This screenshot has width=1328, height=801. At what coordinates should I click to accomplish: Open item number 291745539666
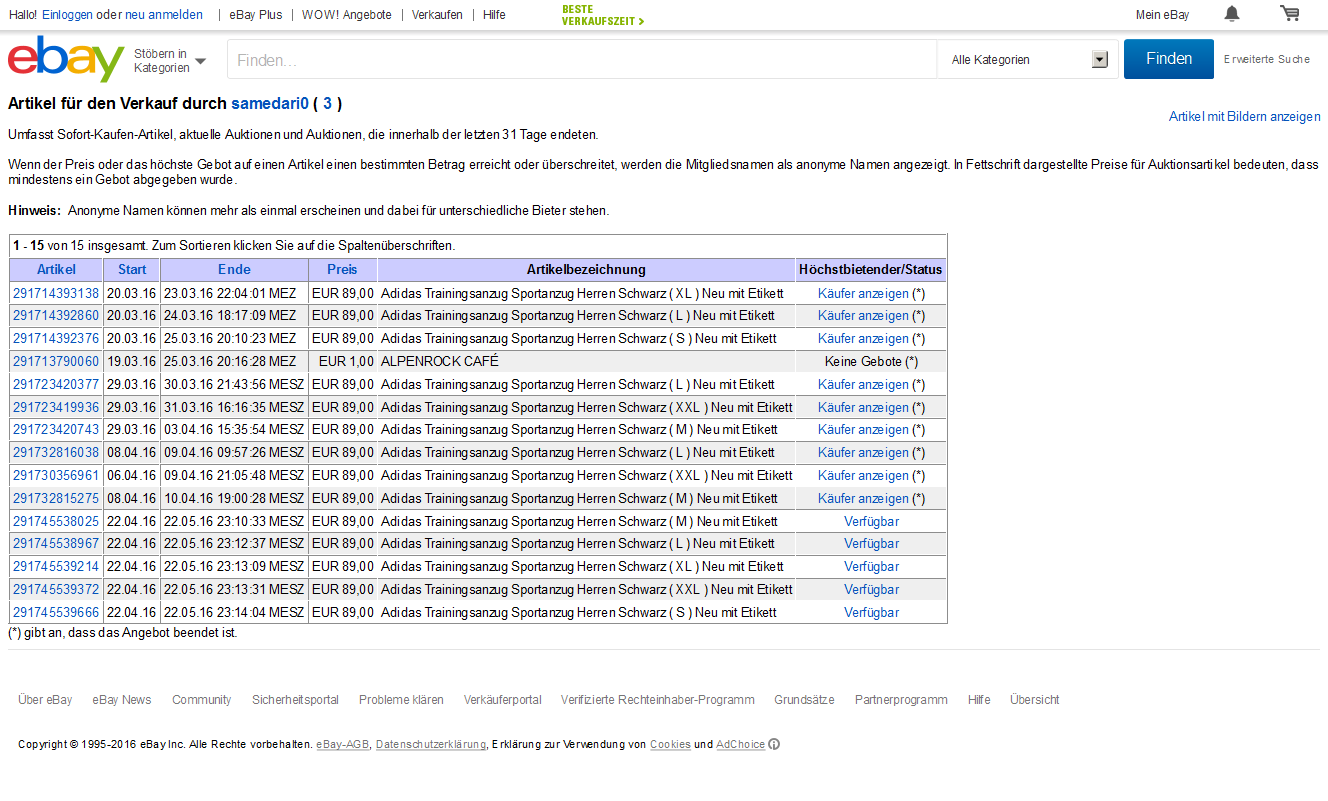tap(56, 612)
